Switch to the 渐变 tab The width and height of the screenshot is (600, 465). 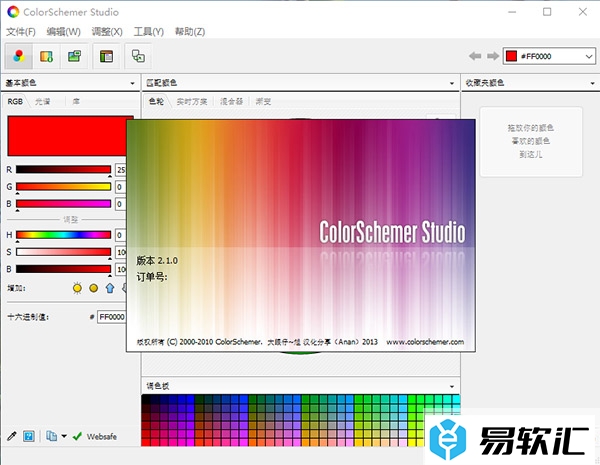click(x=263, y=101)
